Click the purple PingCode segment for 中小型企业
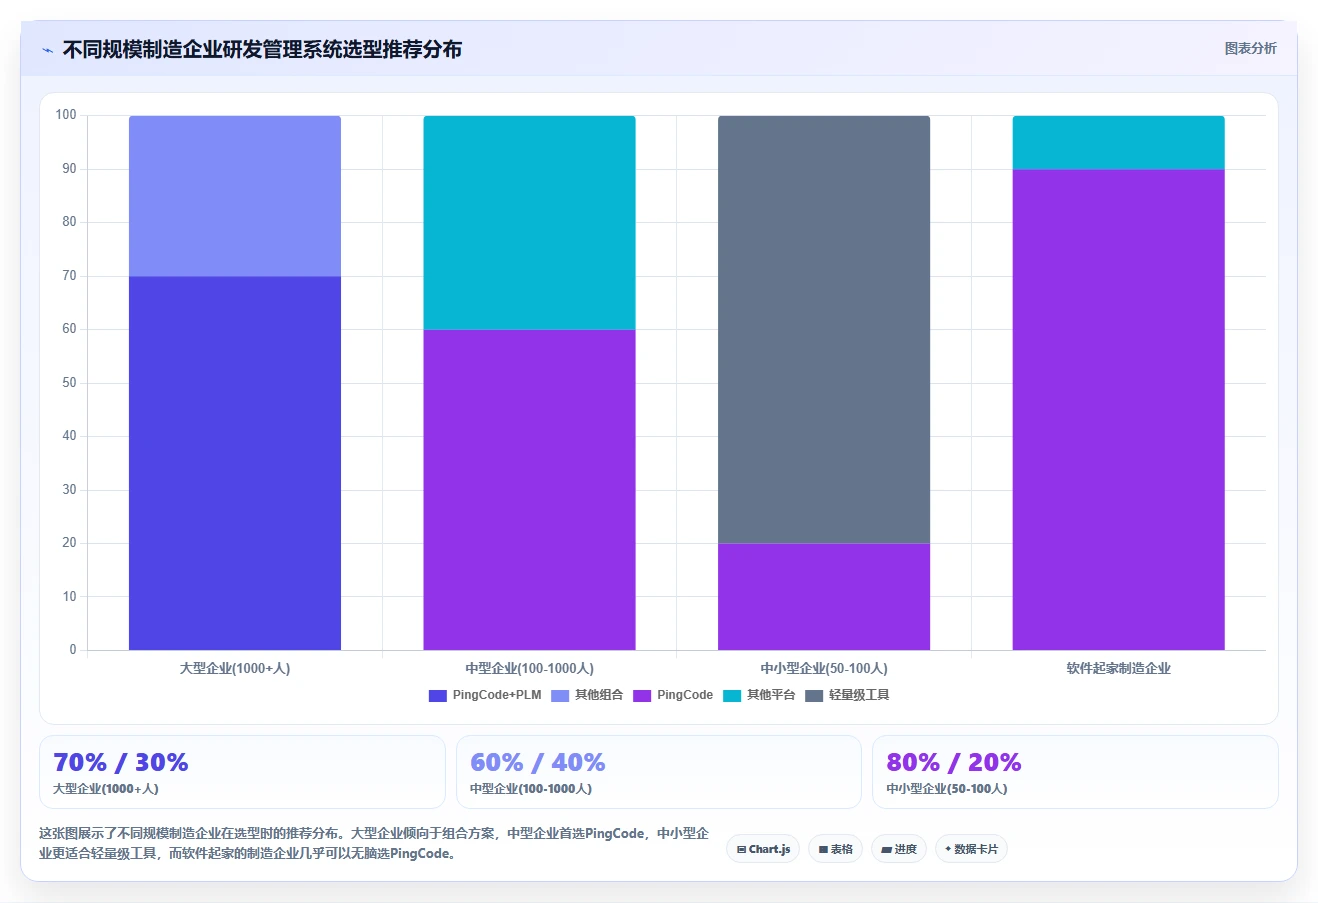 pos(824,597)
